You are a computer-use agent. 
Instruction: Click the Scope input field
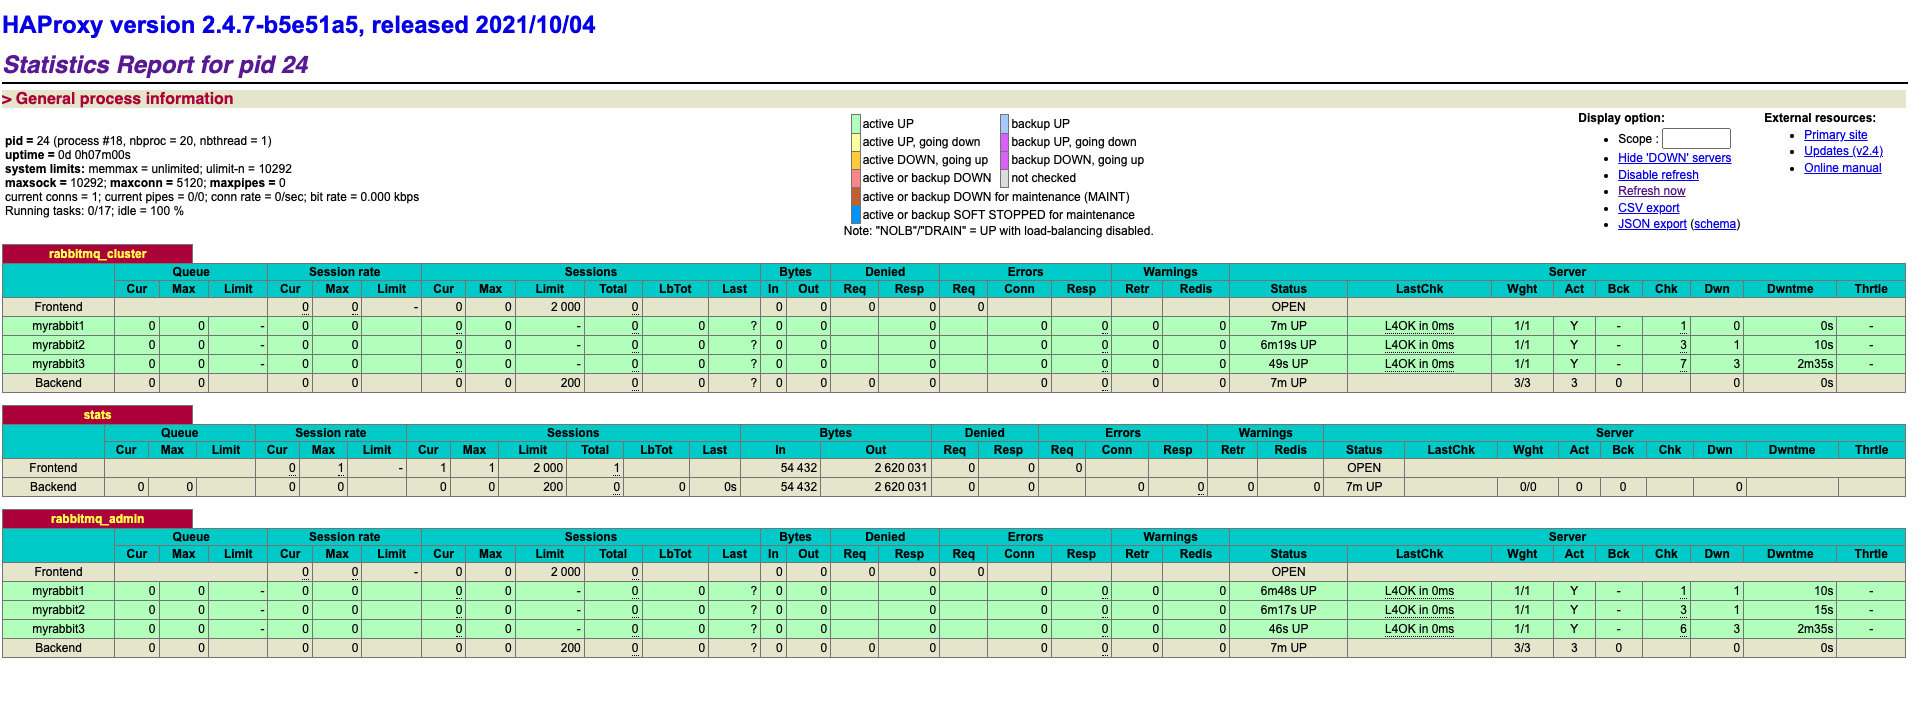pyautogui.click(x=1696, y=138)
